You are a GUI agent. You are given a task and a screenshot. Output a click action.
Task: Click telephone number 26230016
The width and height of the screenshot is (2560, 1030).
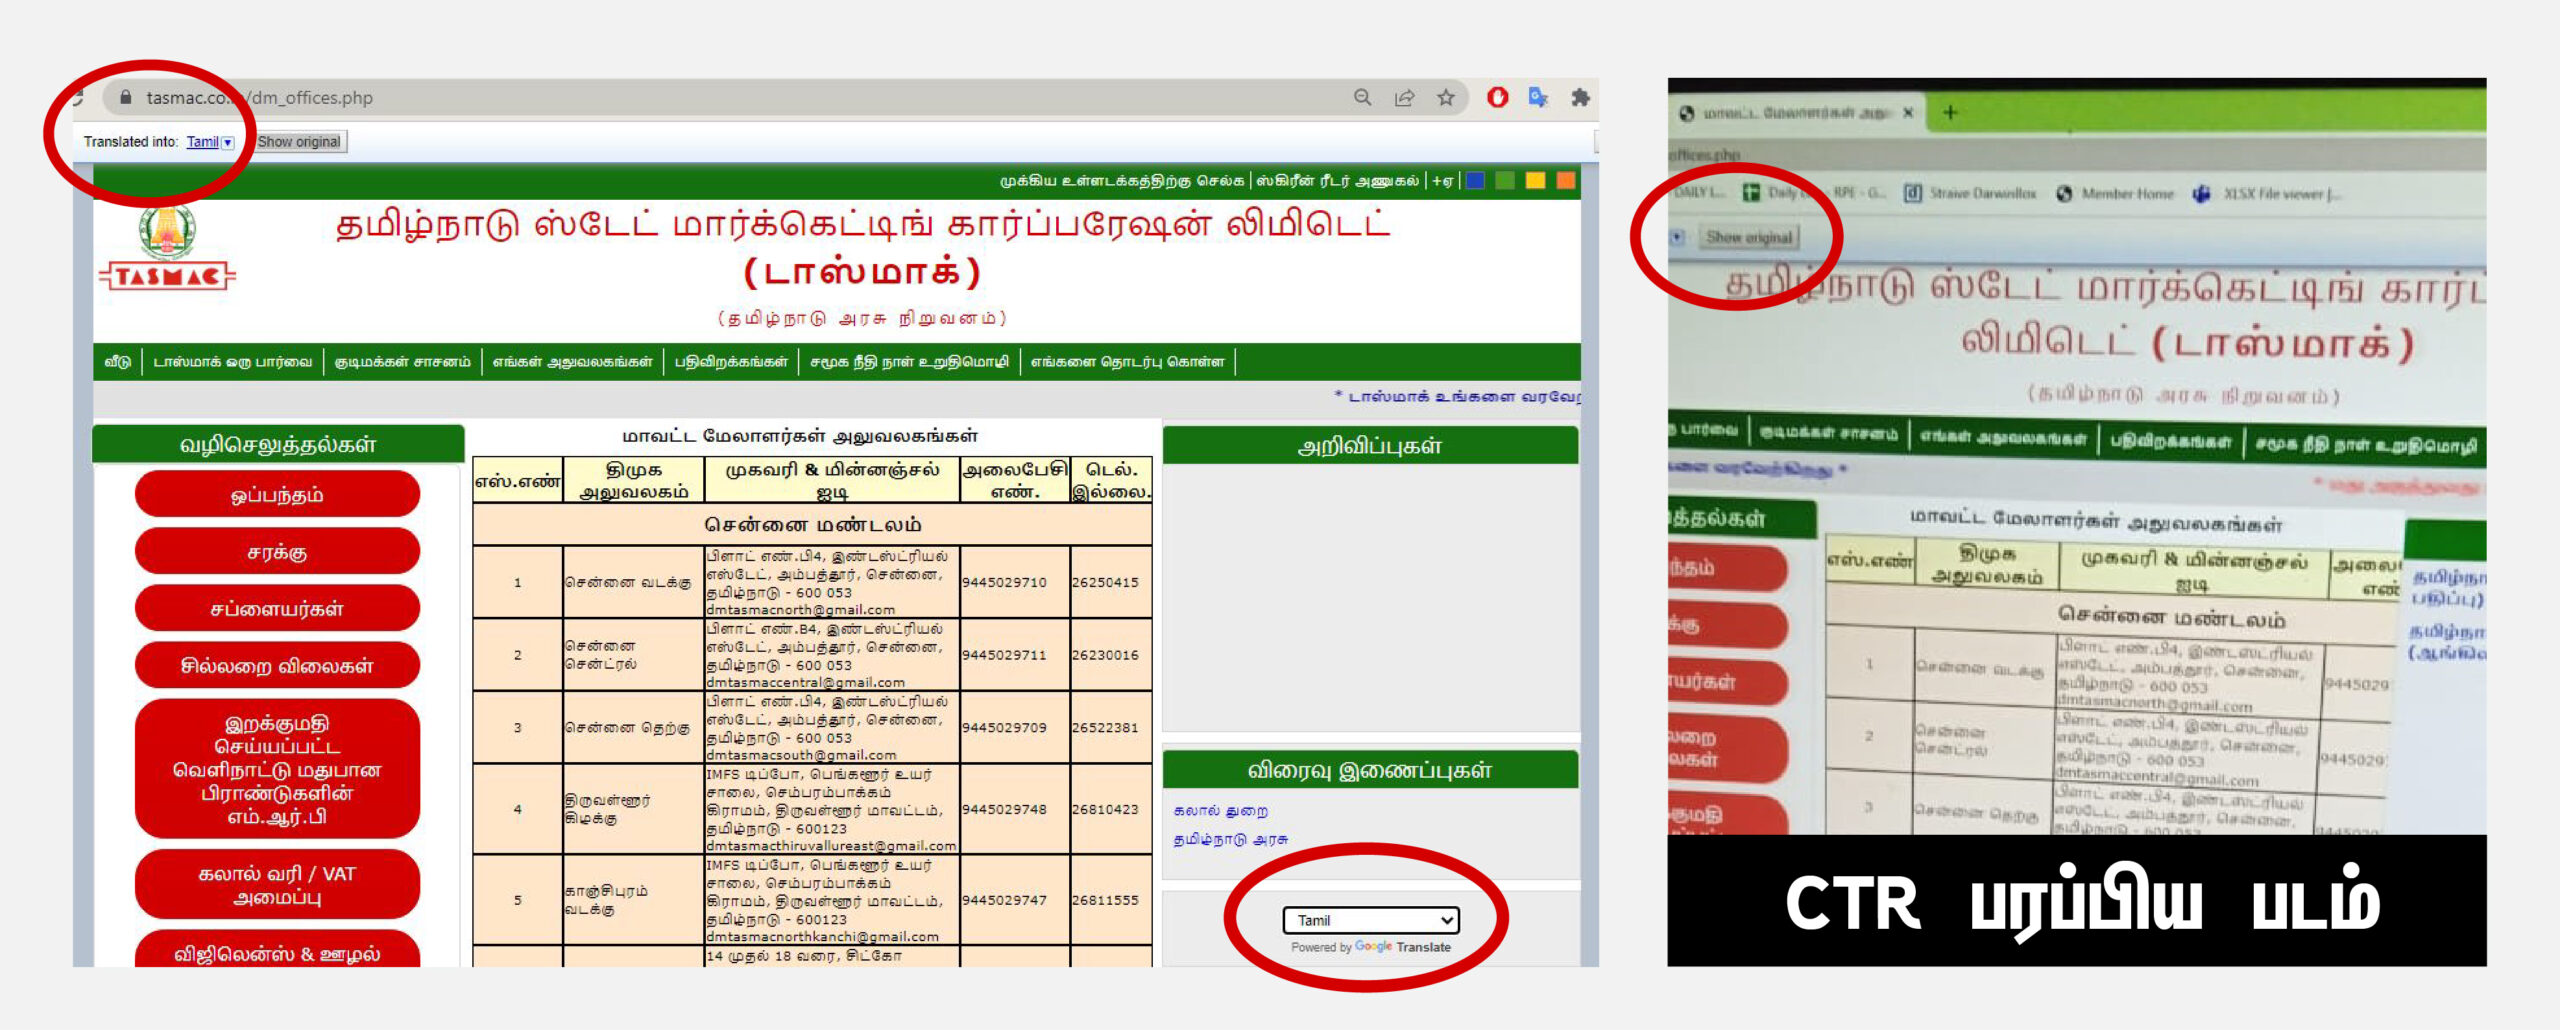click(x=1105, y=655)
